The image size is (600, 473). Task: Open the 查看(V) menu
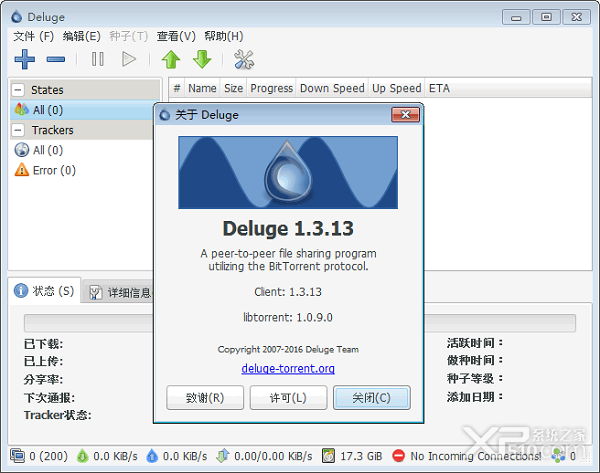click(x=176, y=36)
